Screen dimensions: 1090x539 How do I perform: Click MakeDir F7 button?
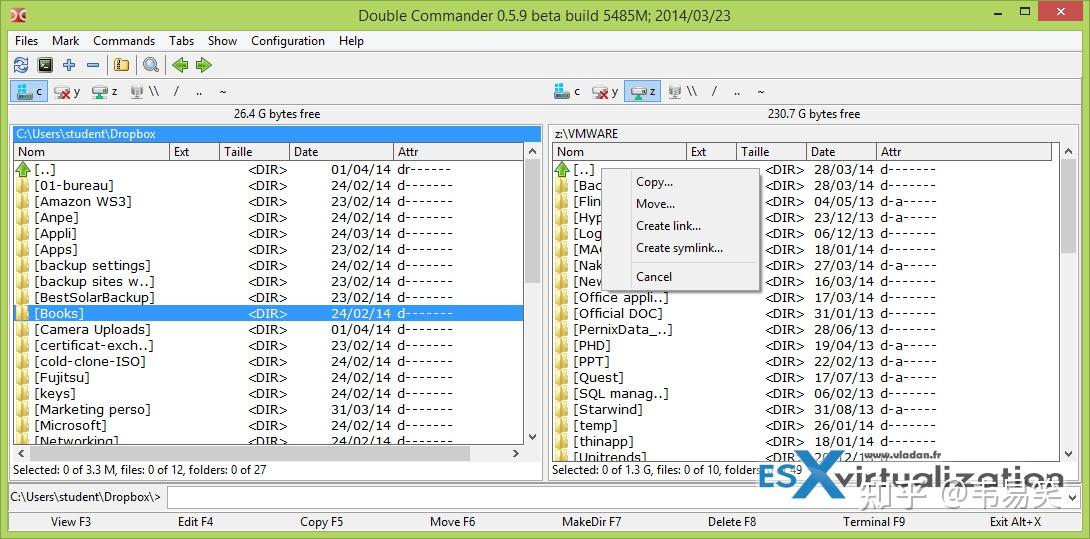[592, 522]
